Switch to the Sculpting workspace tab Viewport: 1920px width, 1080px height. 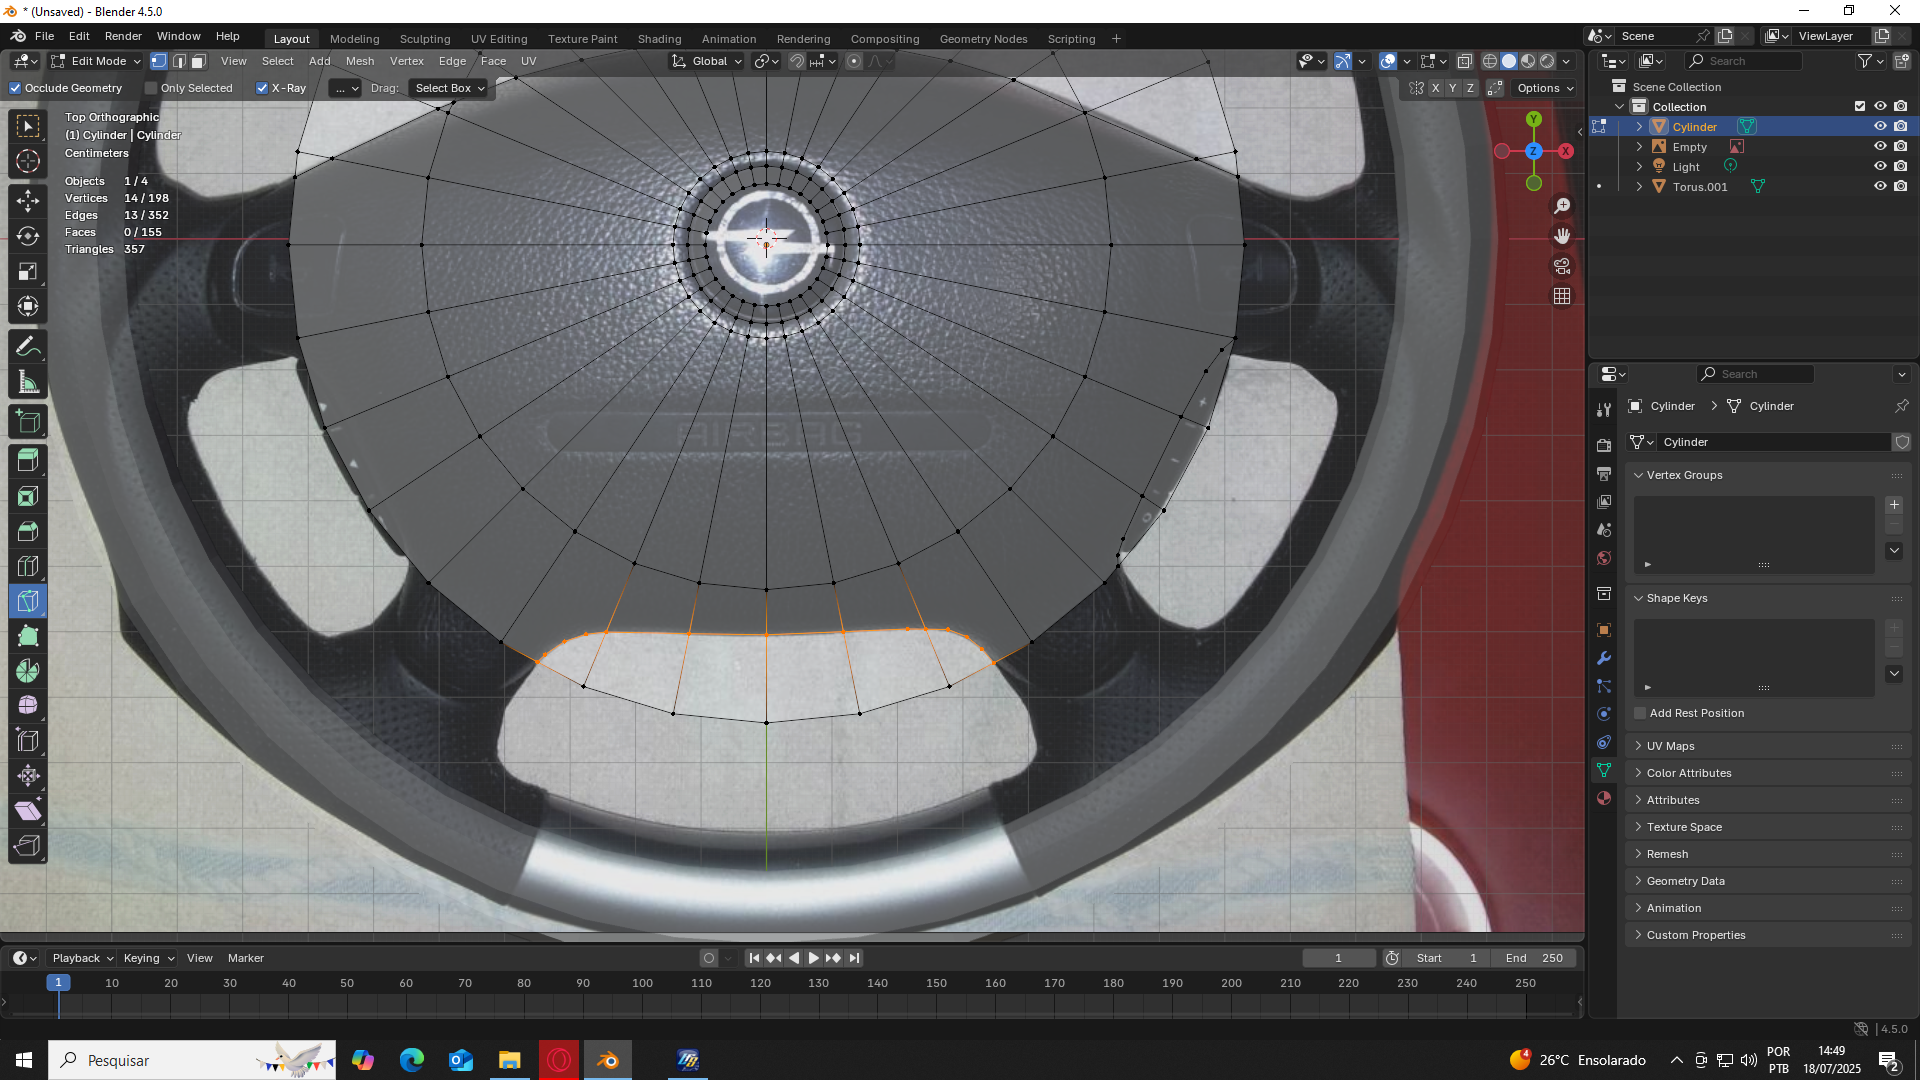(425, 39)
